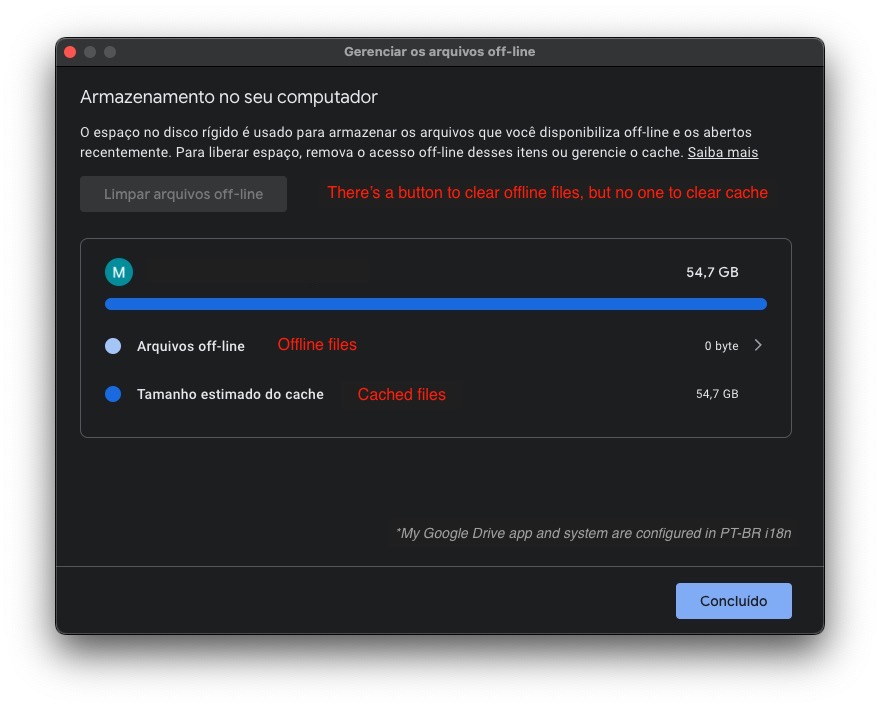Click the 54,7 GB total beside avatar
This screenshot has height=708, width=880.
[712, 272]
